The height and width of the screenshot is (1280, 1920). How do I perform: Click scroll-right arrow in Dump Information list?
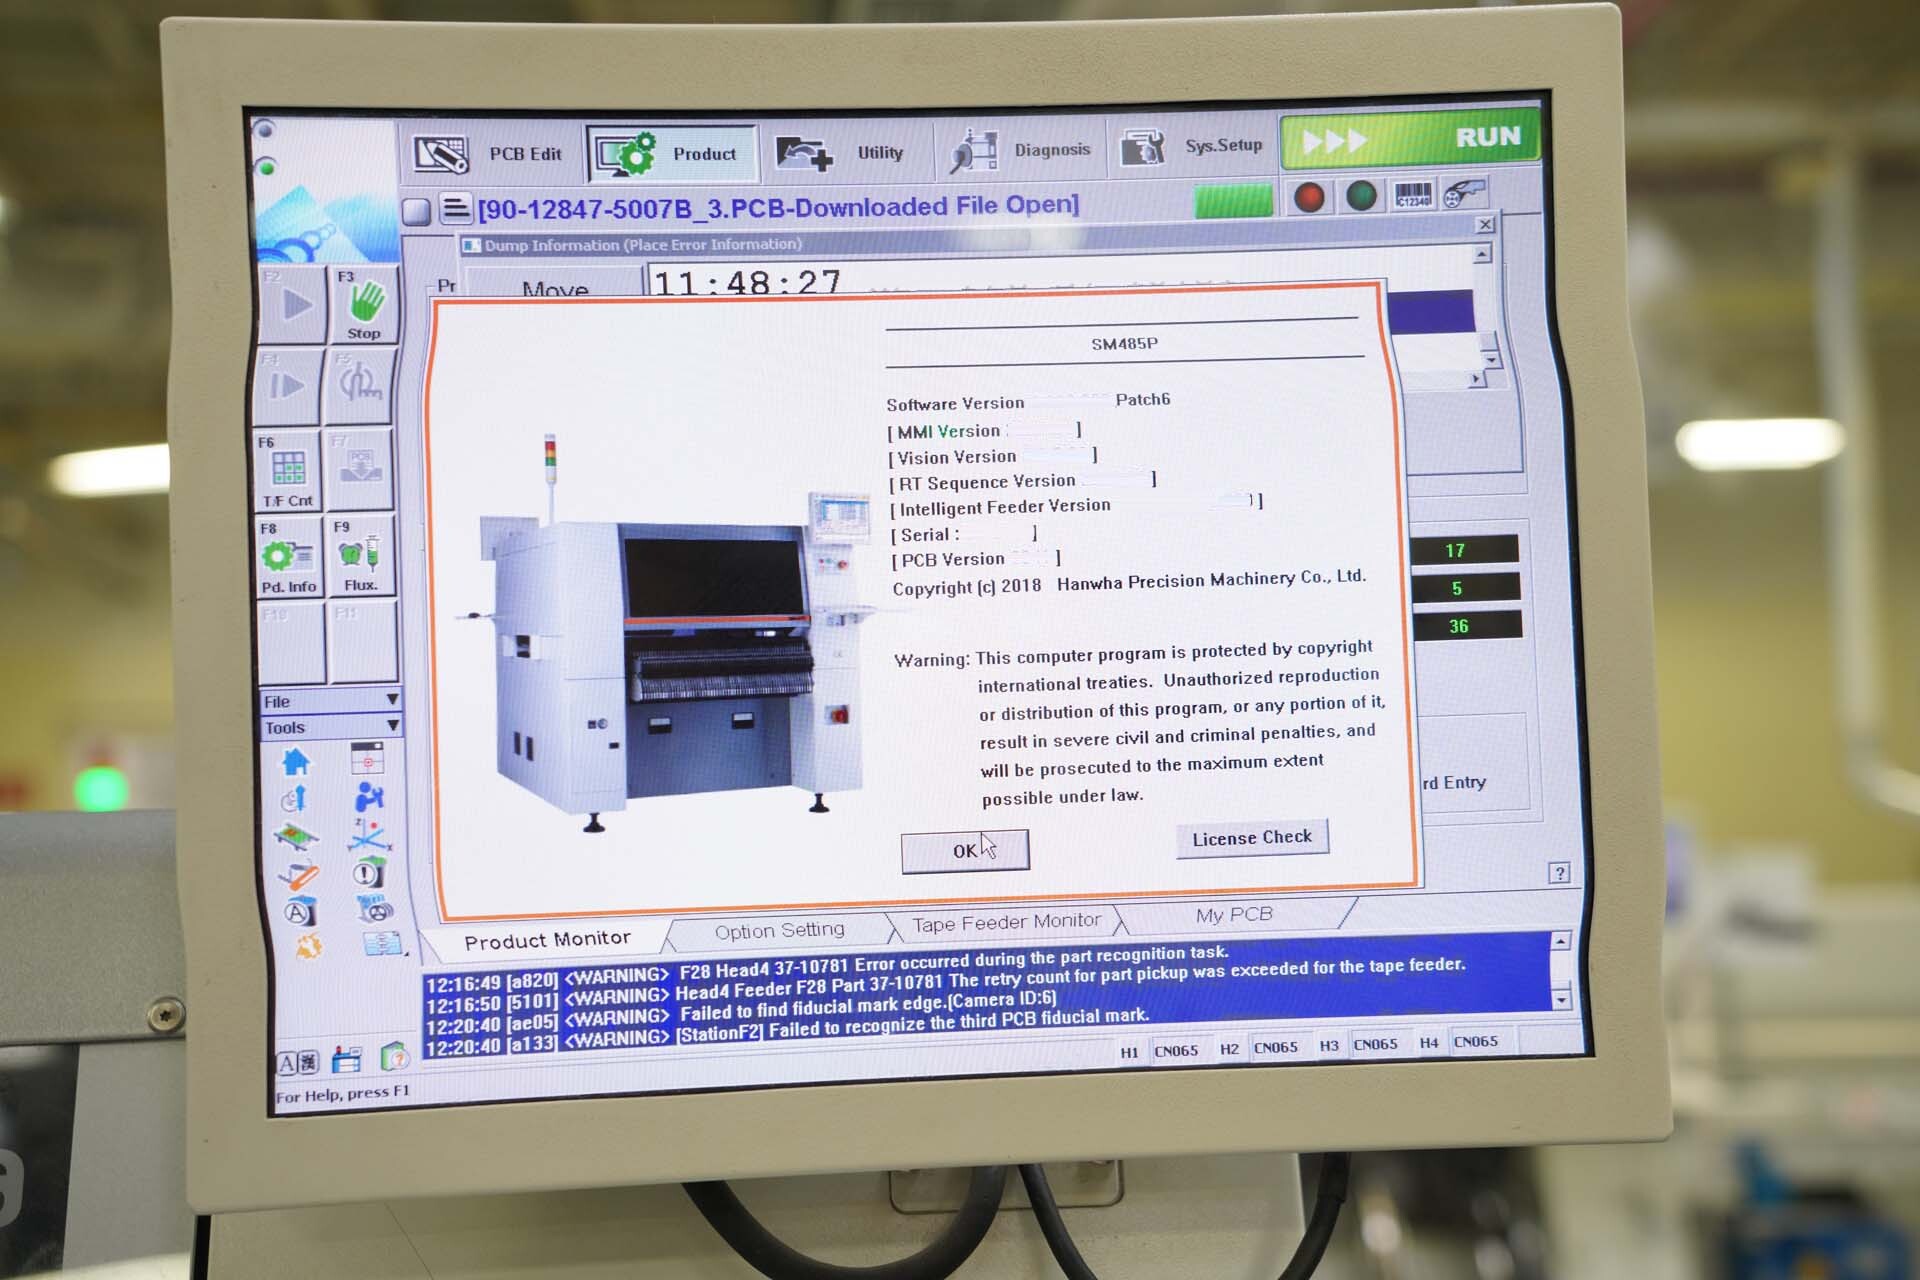pos(1475,379)
